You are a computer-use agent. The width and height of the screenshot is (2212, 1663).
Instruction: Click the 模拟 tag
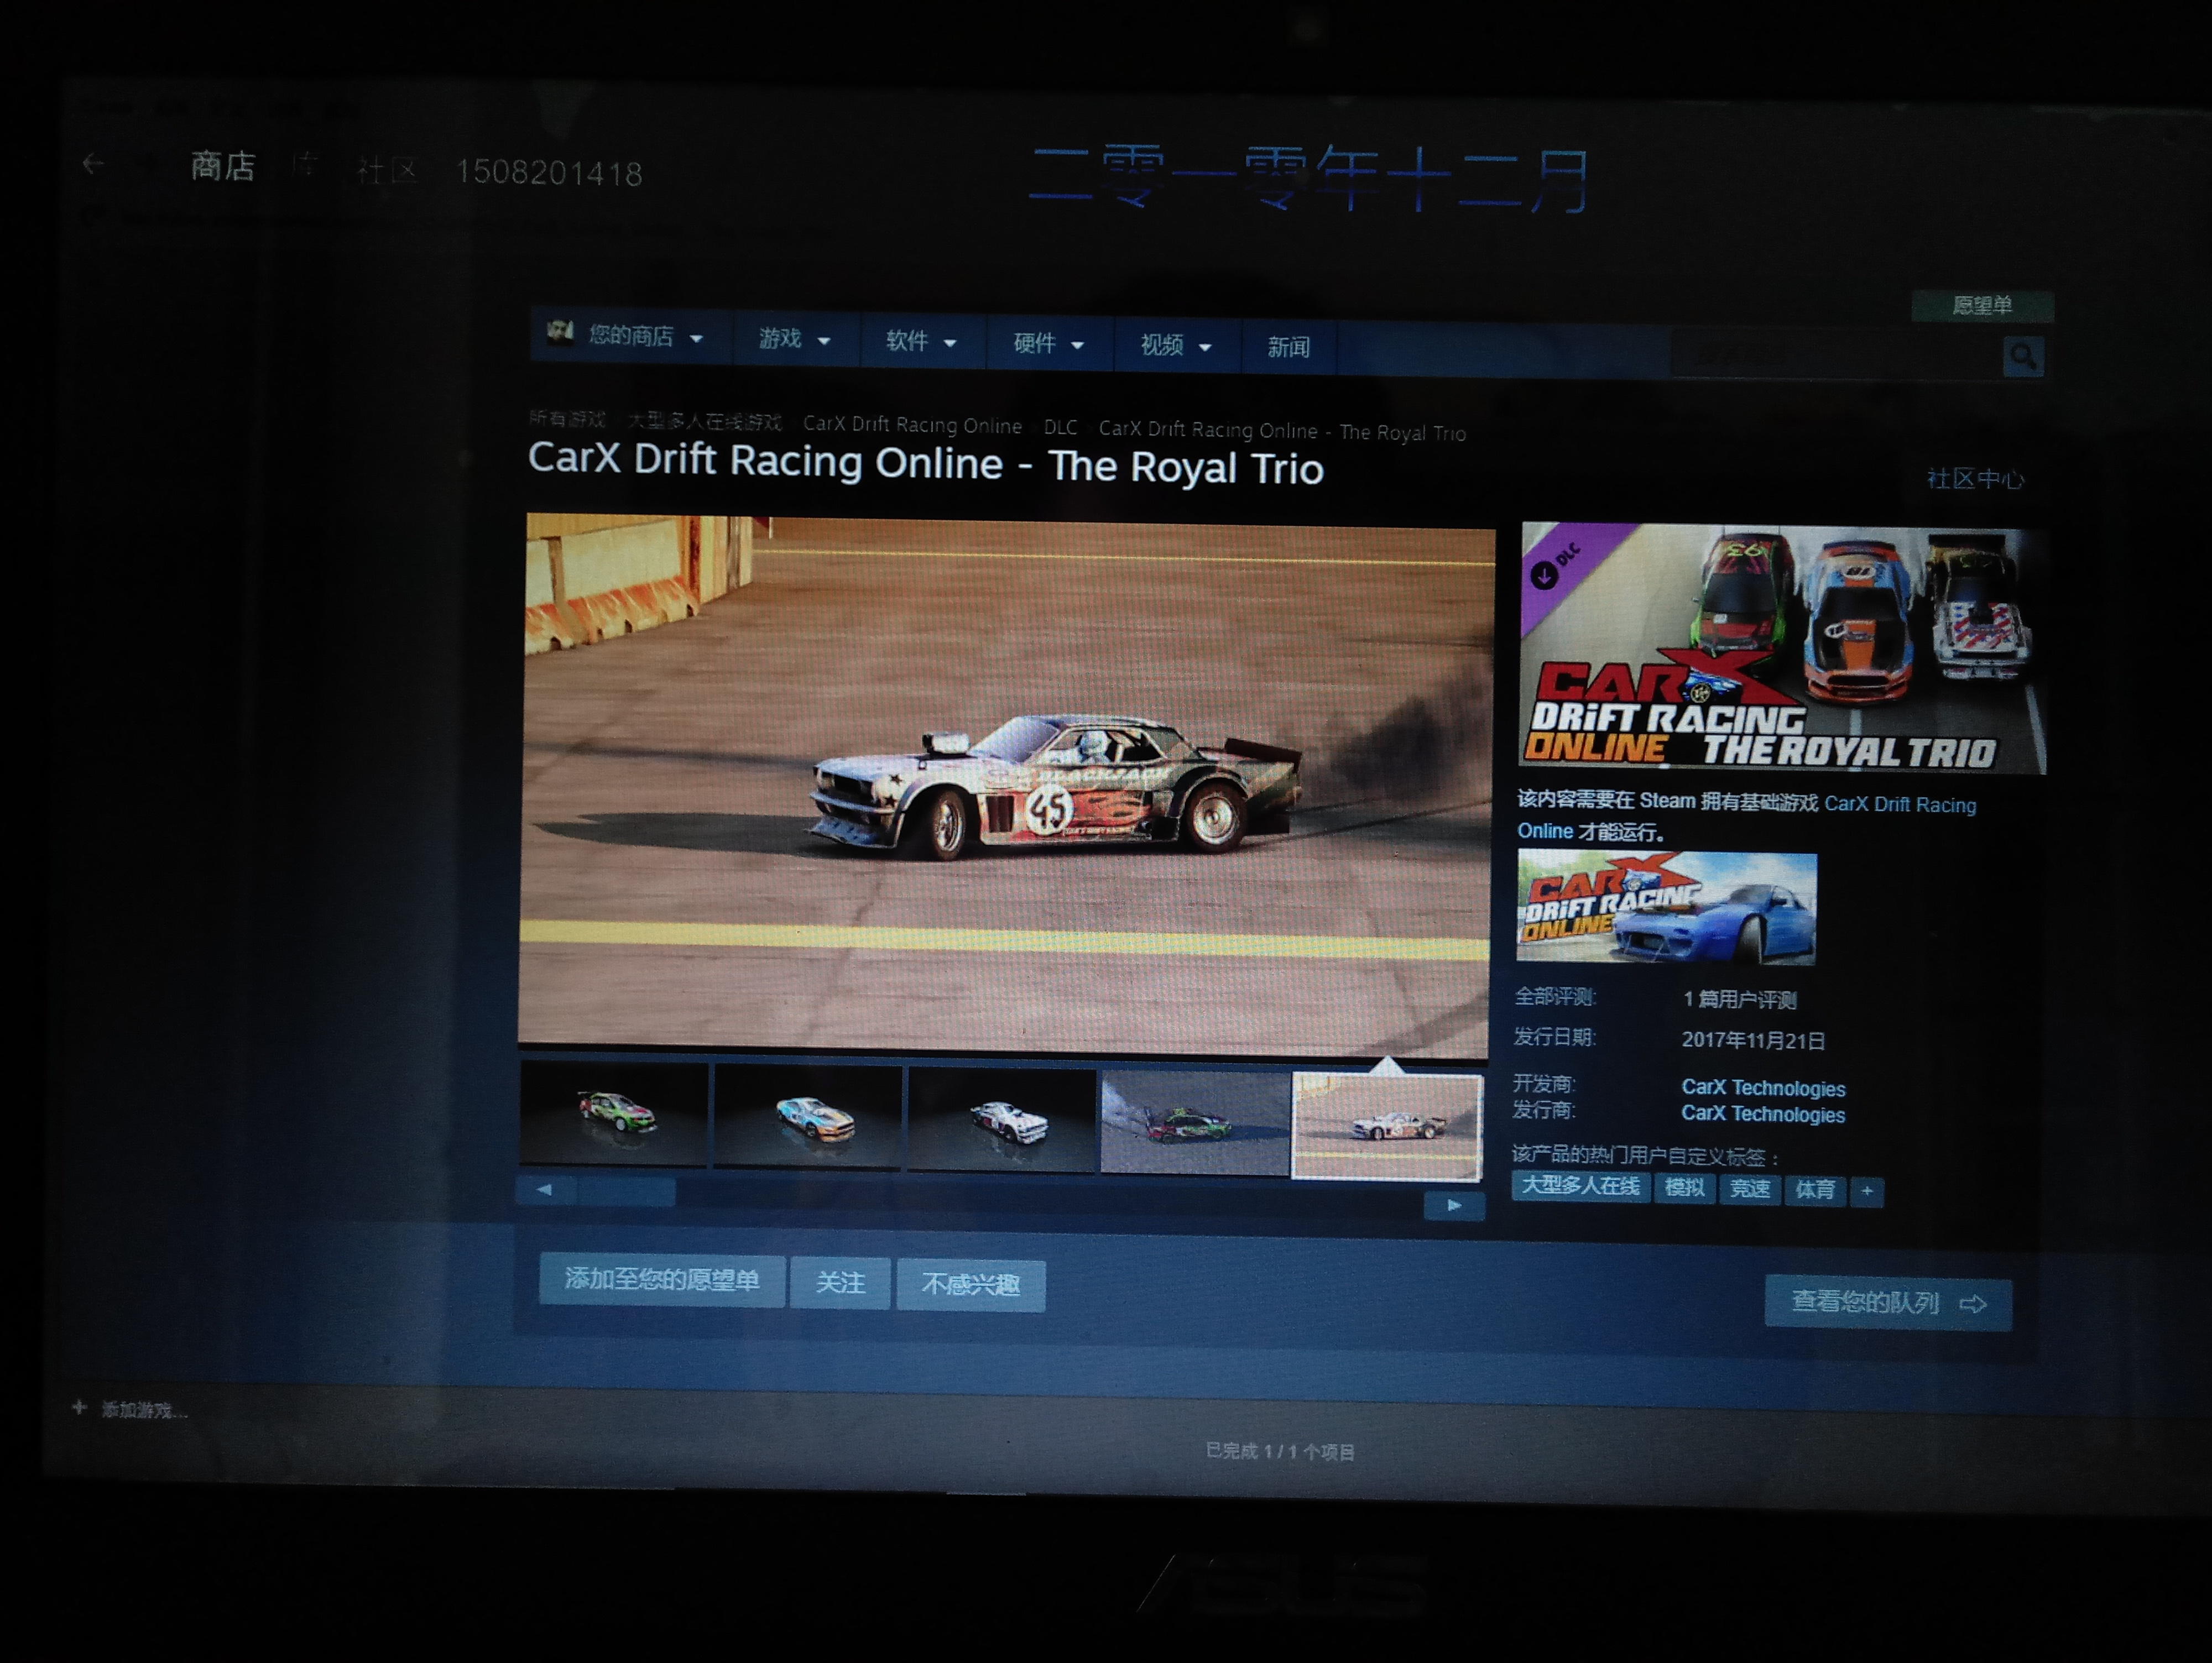(1684, 1188)
